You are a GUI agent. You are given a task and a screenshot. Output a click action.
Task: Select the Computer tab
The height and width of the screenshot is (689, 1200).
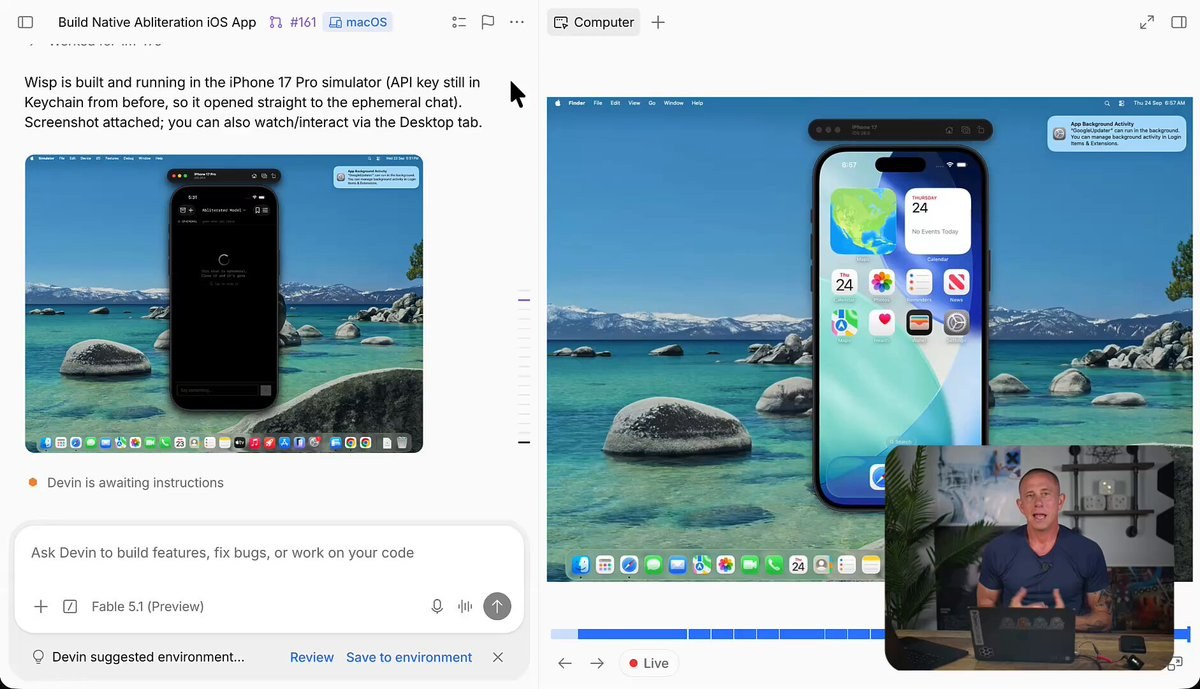coord(594,22)
